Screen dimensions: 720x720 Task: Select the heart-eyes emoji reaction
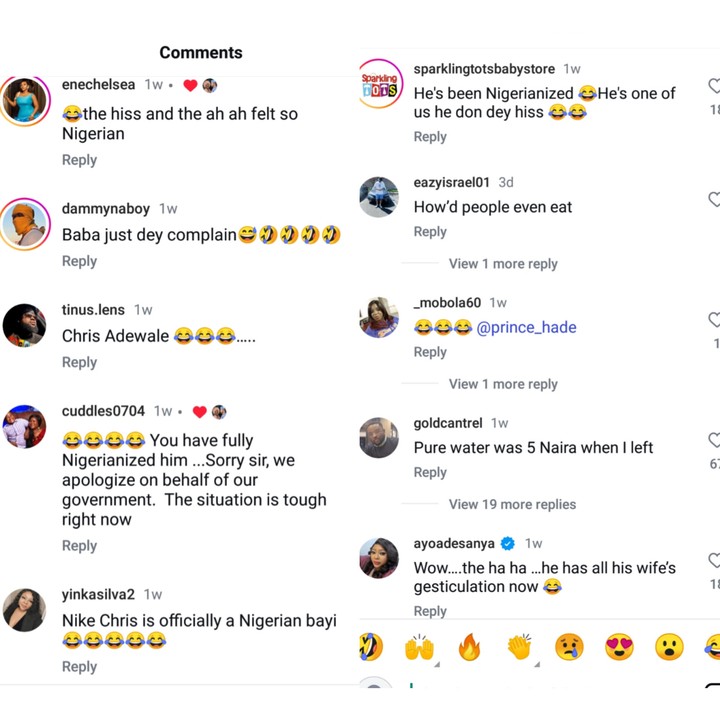click(619, 648)
